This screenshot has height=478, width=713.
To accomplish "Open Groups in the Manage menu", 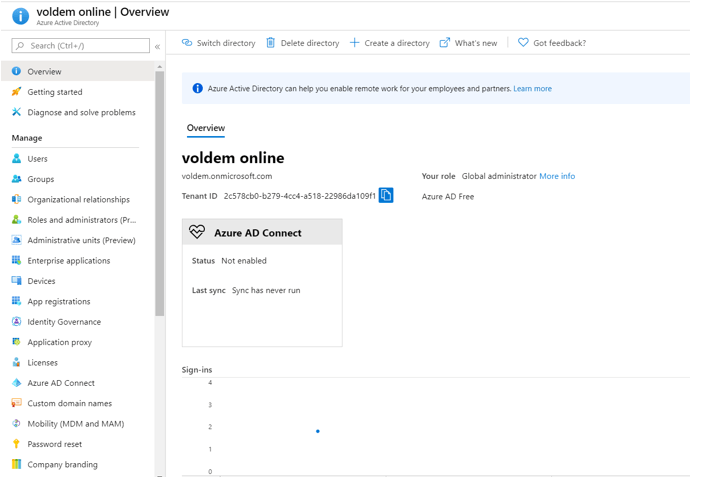I will pyautogui.click(x=41, y=179).
